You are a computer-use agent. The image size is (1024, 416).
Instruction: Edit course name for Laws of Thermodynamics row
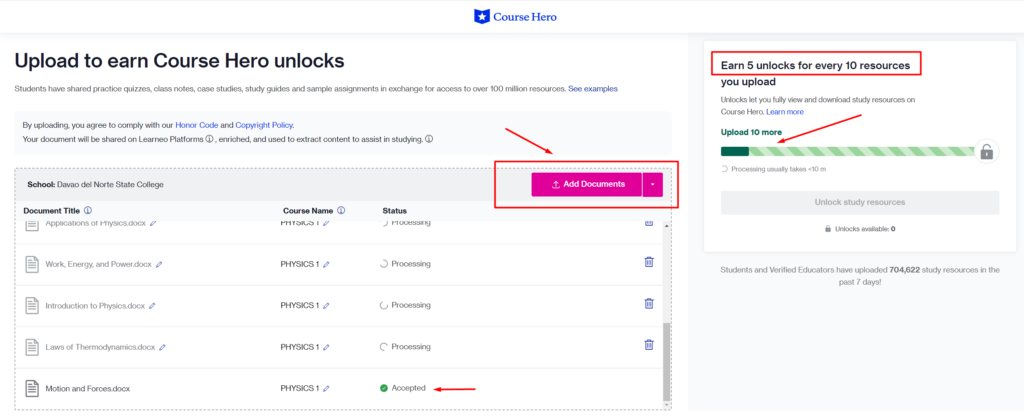(326, 347)
